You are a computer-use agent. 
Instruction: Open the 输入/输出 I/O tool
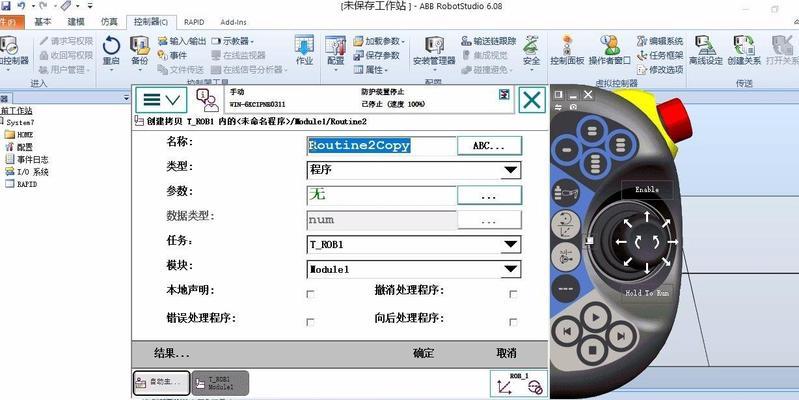[182, 41]
